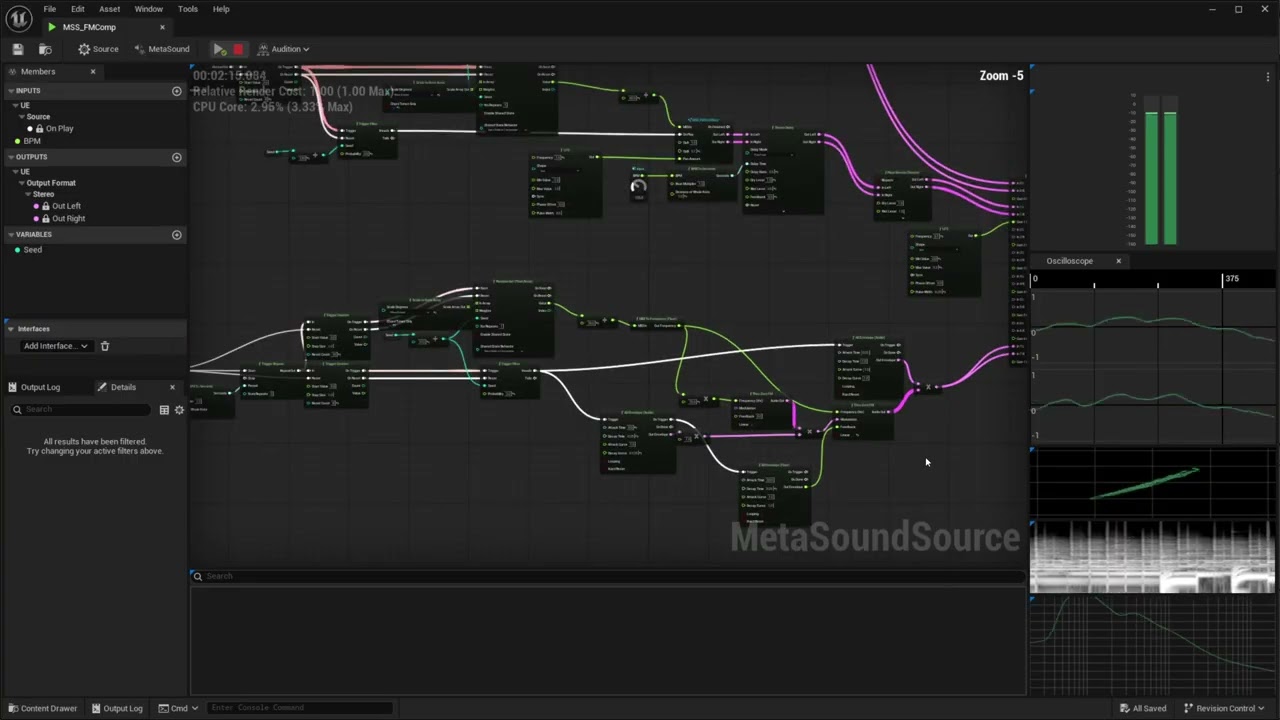The height and width of the screenshot is (720, 1280).
Task: Save the MetaSound asset with the disk icon
Action: click(x=18, y=49)
